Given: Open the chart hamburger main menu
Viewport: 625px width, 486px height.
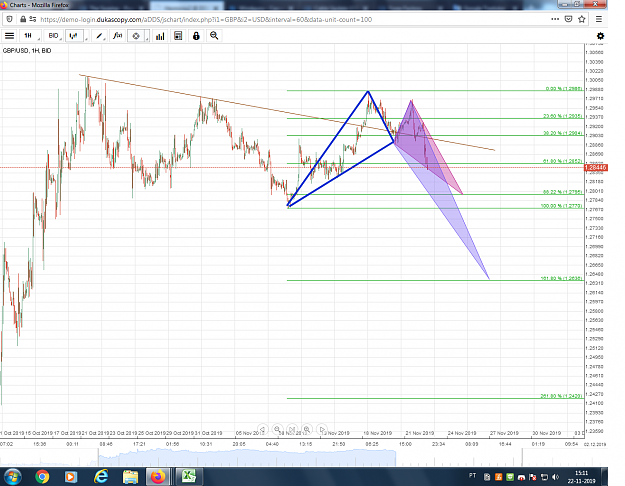Looking at the screenshot, I should (10, 36).
